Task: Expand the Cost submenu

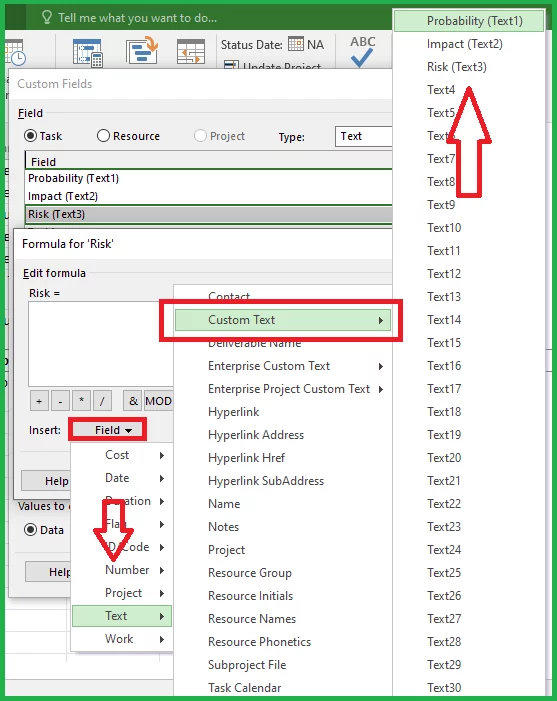Action: [x=122, y=455]
